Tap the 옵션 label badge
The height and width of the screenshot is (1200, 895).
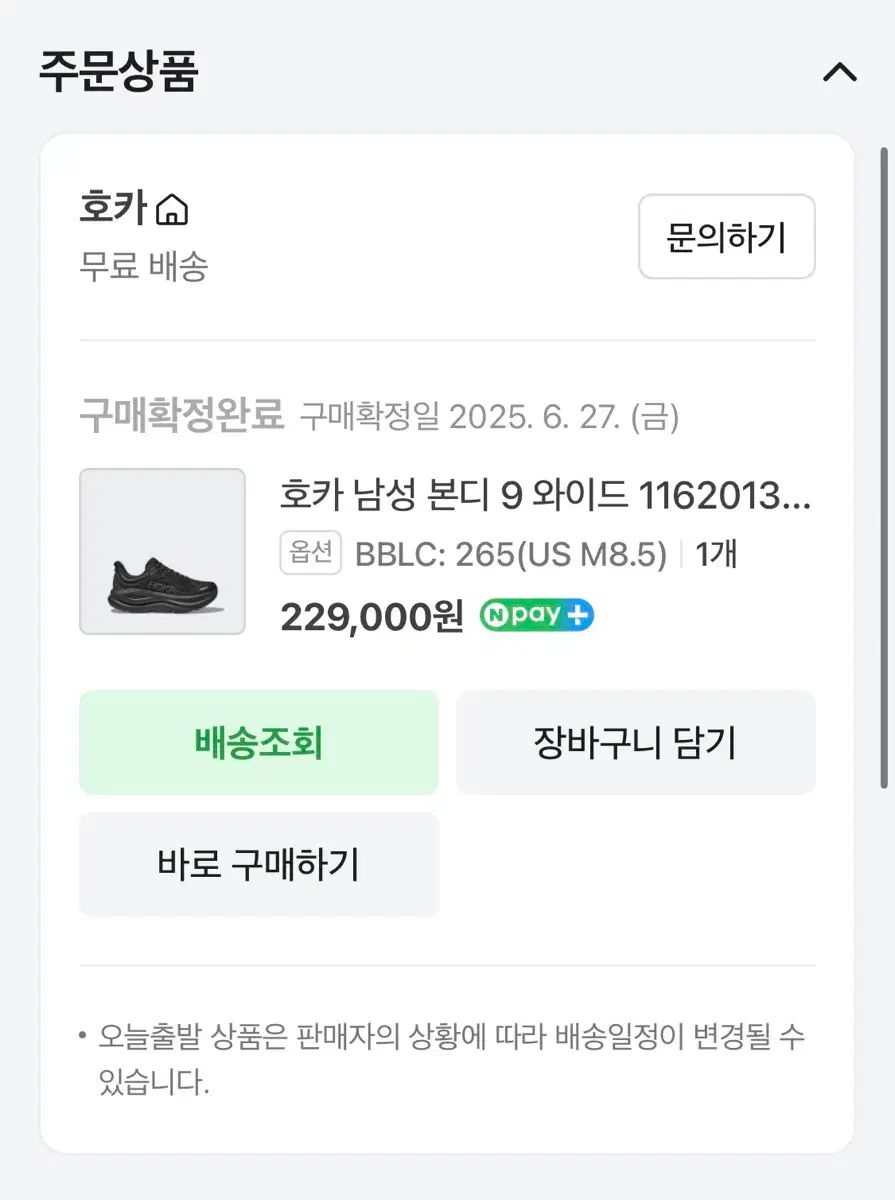click(311, 553)
